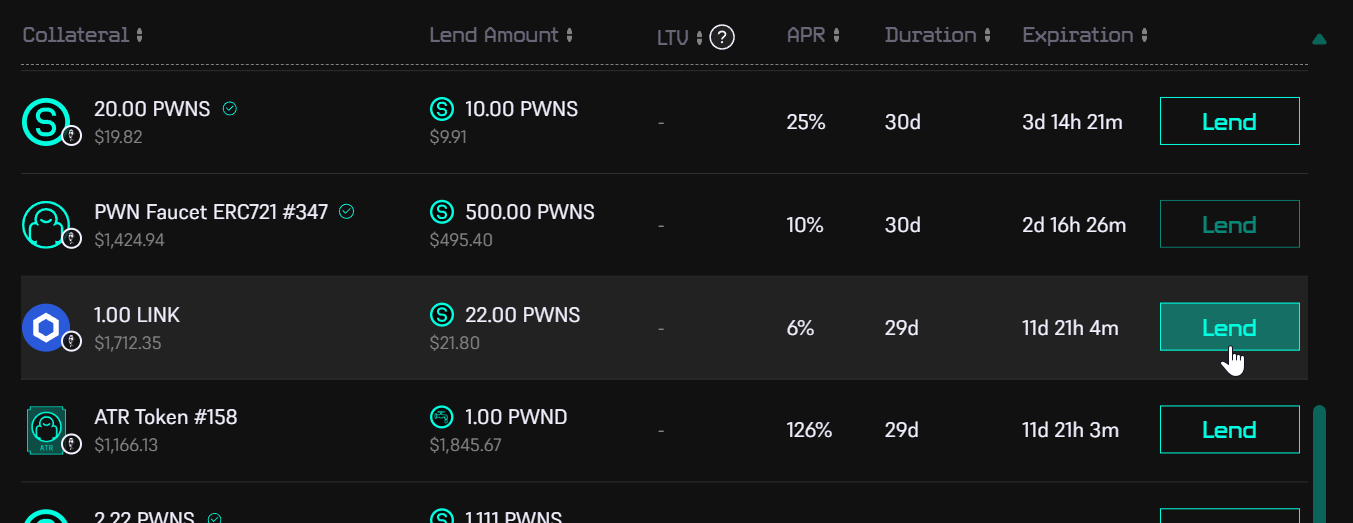Click PWNS icon beside 500.00 PWNS amount
This screenshot has height=523, width=1353.
point(441,212)
